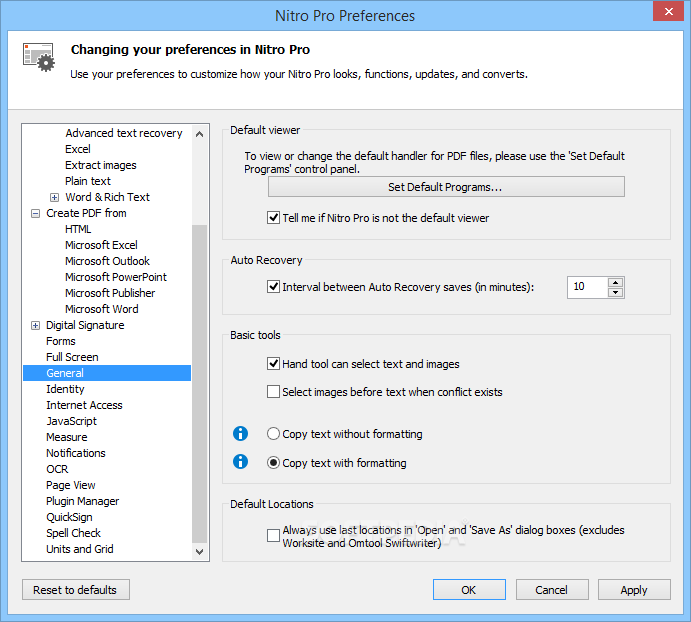Open Internet Access preferences
This screenshot has height=622, width=691.
tap(84, 405)
